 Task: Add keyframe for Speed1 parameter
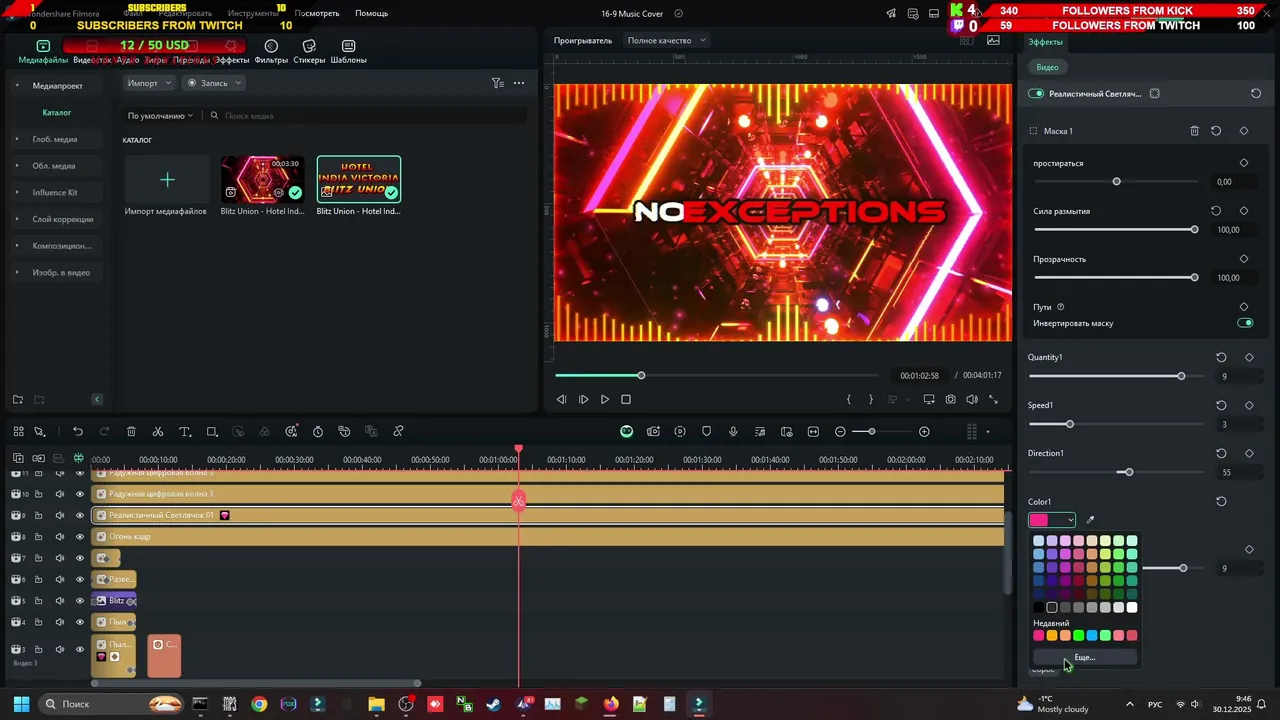pyautogui.click(x=1249, y=405)
